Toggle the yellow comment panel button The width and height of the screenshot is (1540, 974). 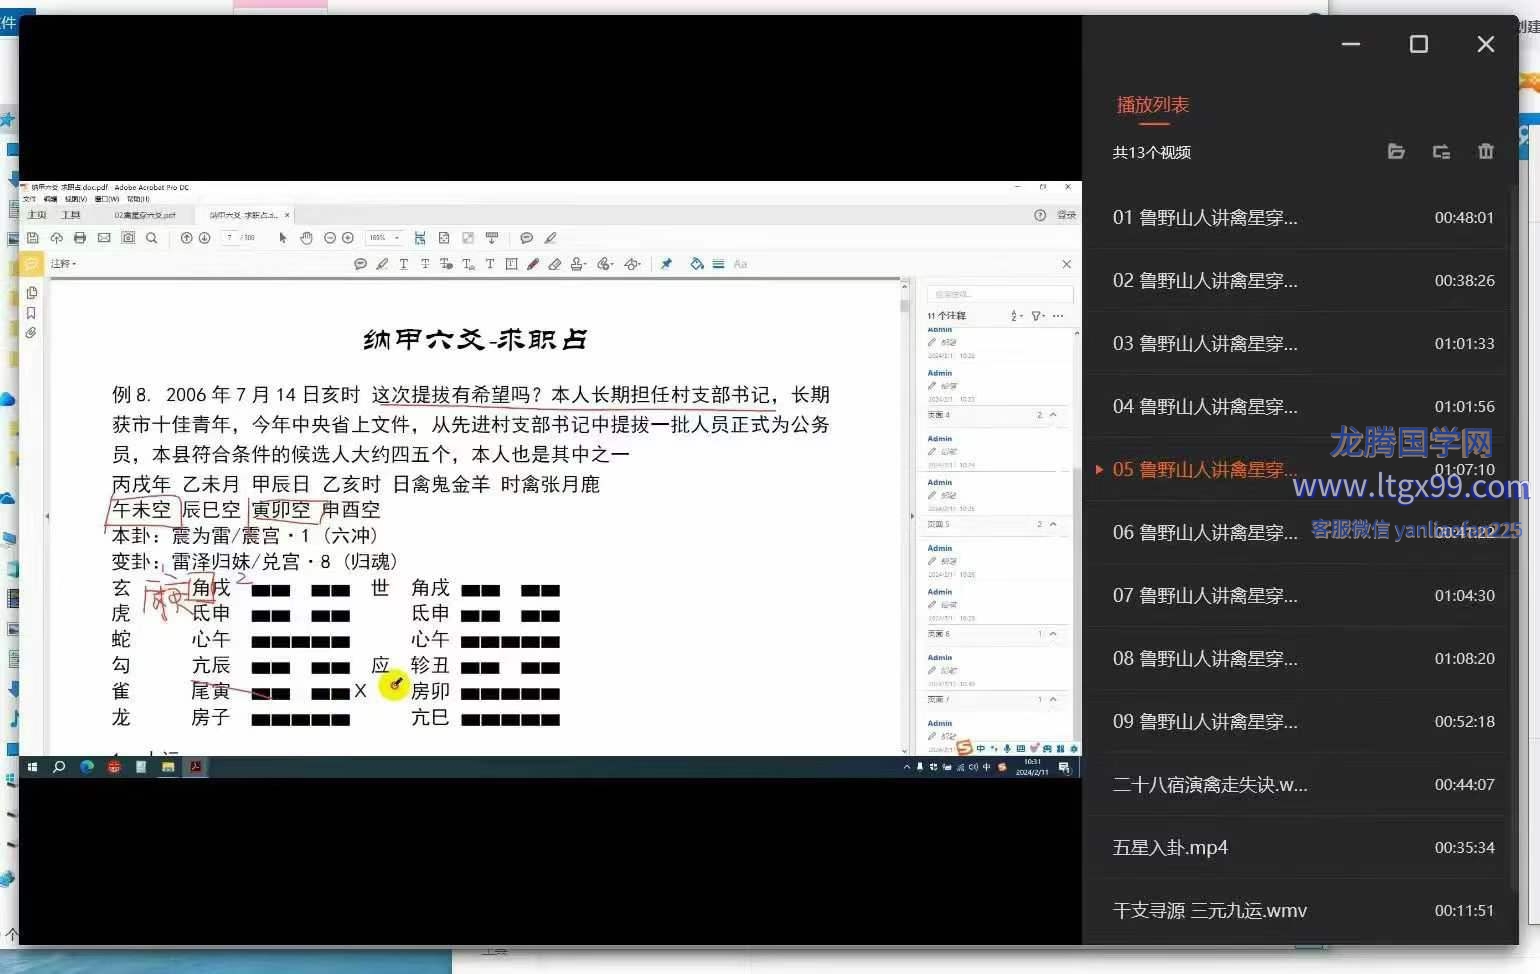31,264
